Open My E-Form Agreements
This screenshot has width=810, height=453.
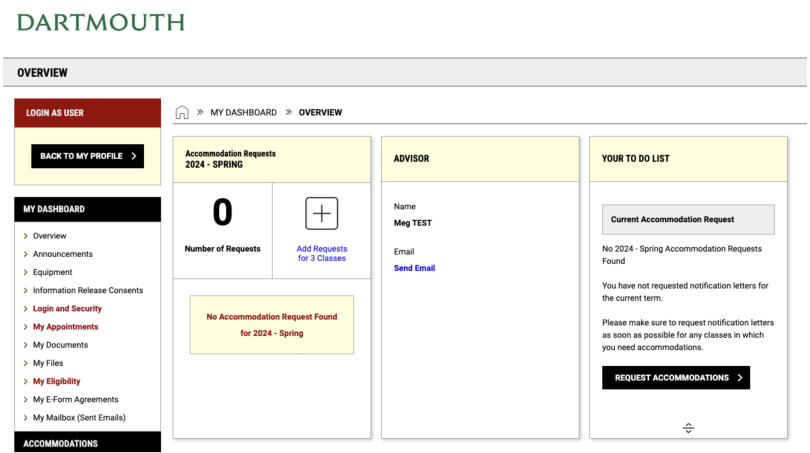tap(75, 399)
